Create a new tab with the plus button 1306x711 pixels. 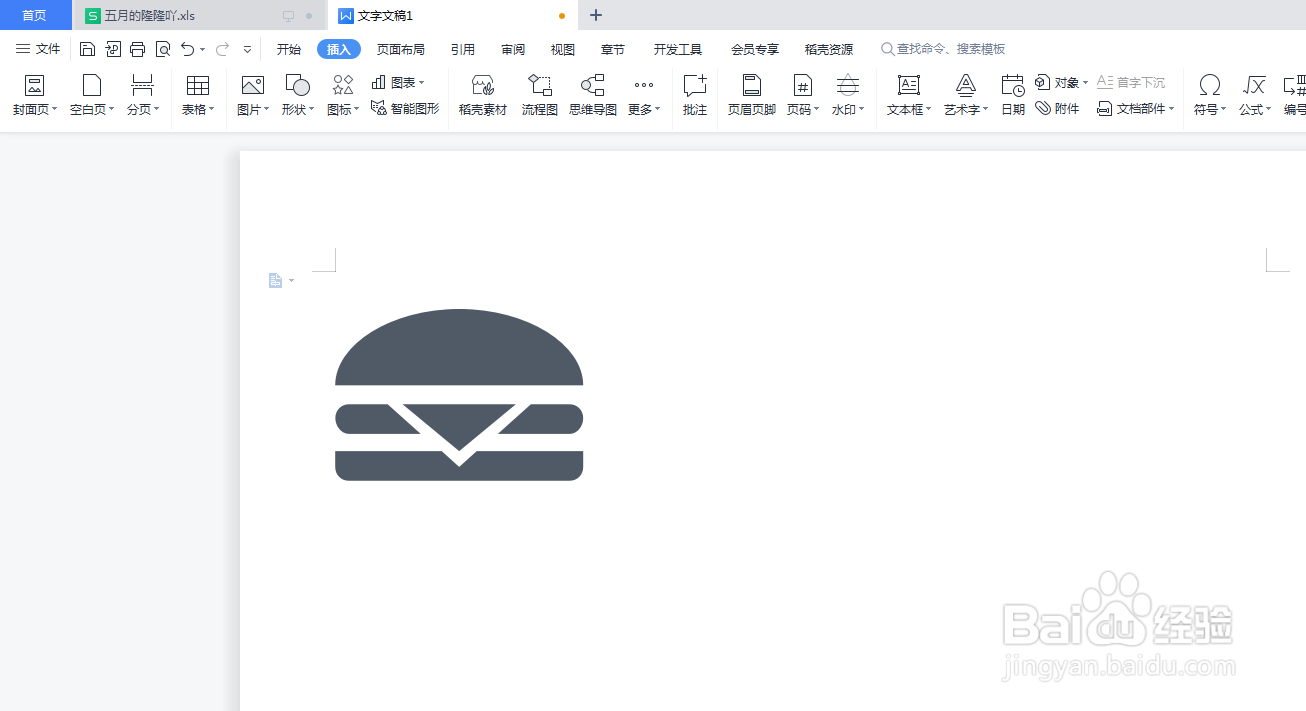click(x=595, y=15)
